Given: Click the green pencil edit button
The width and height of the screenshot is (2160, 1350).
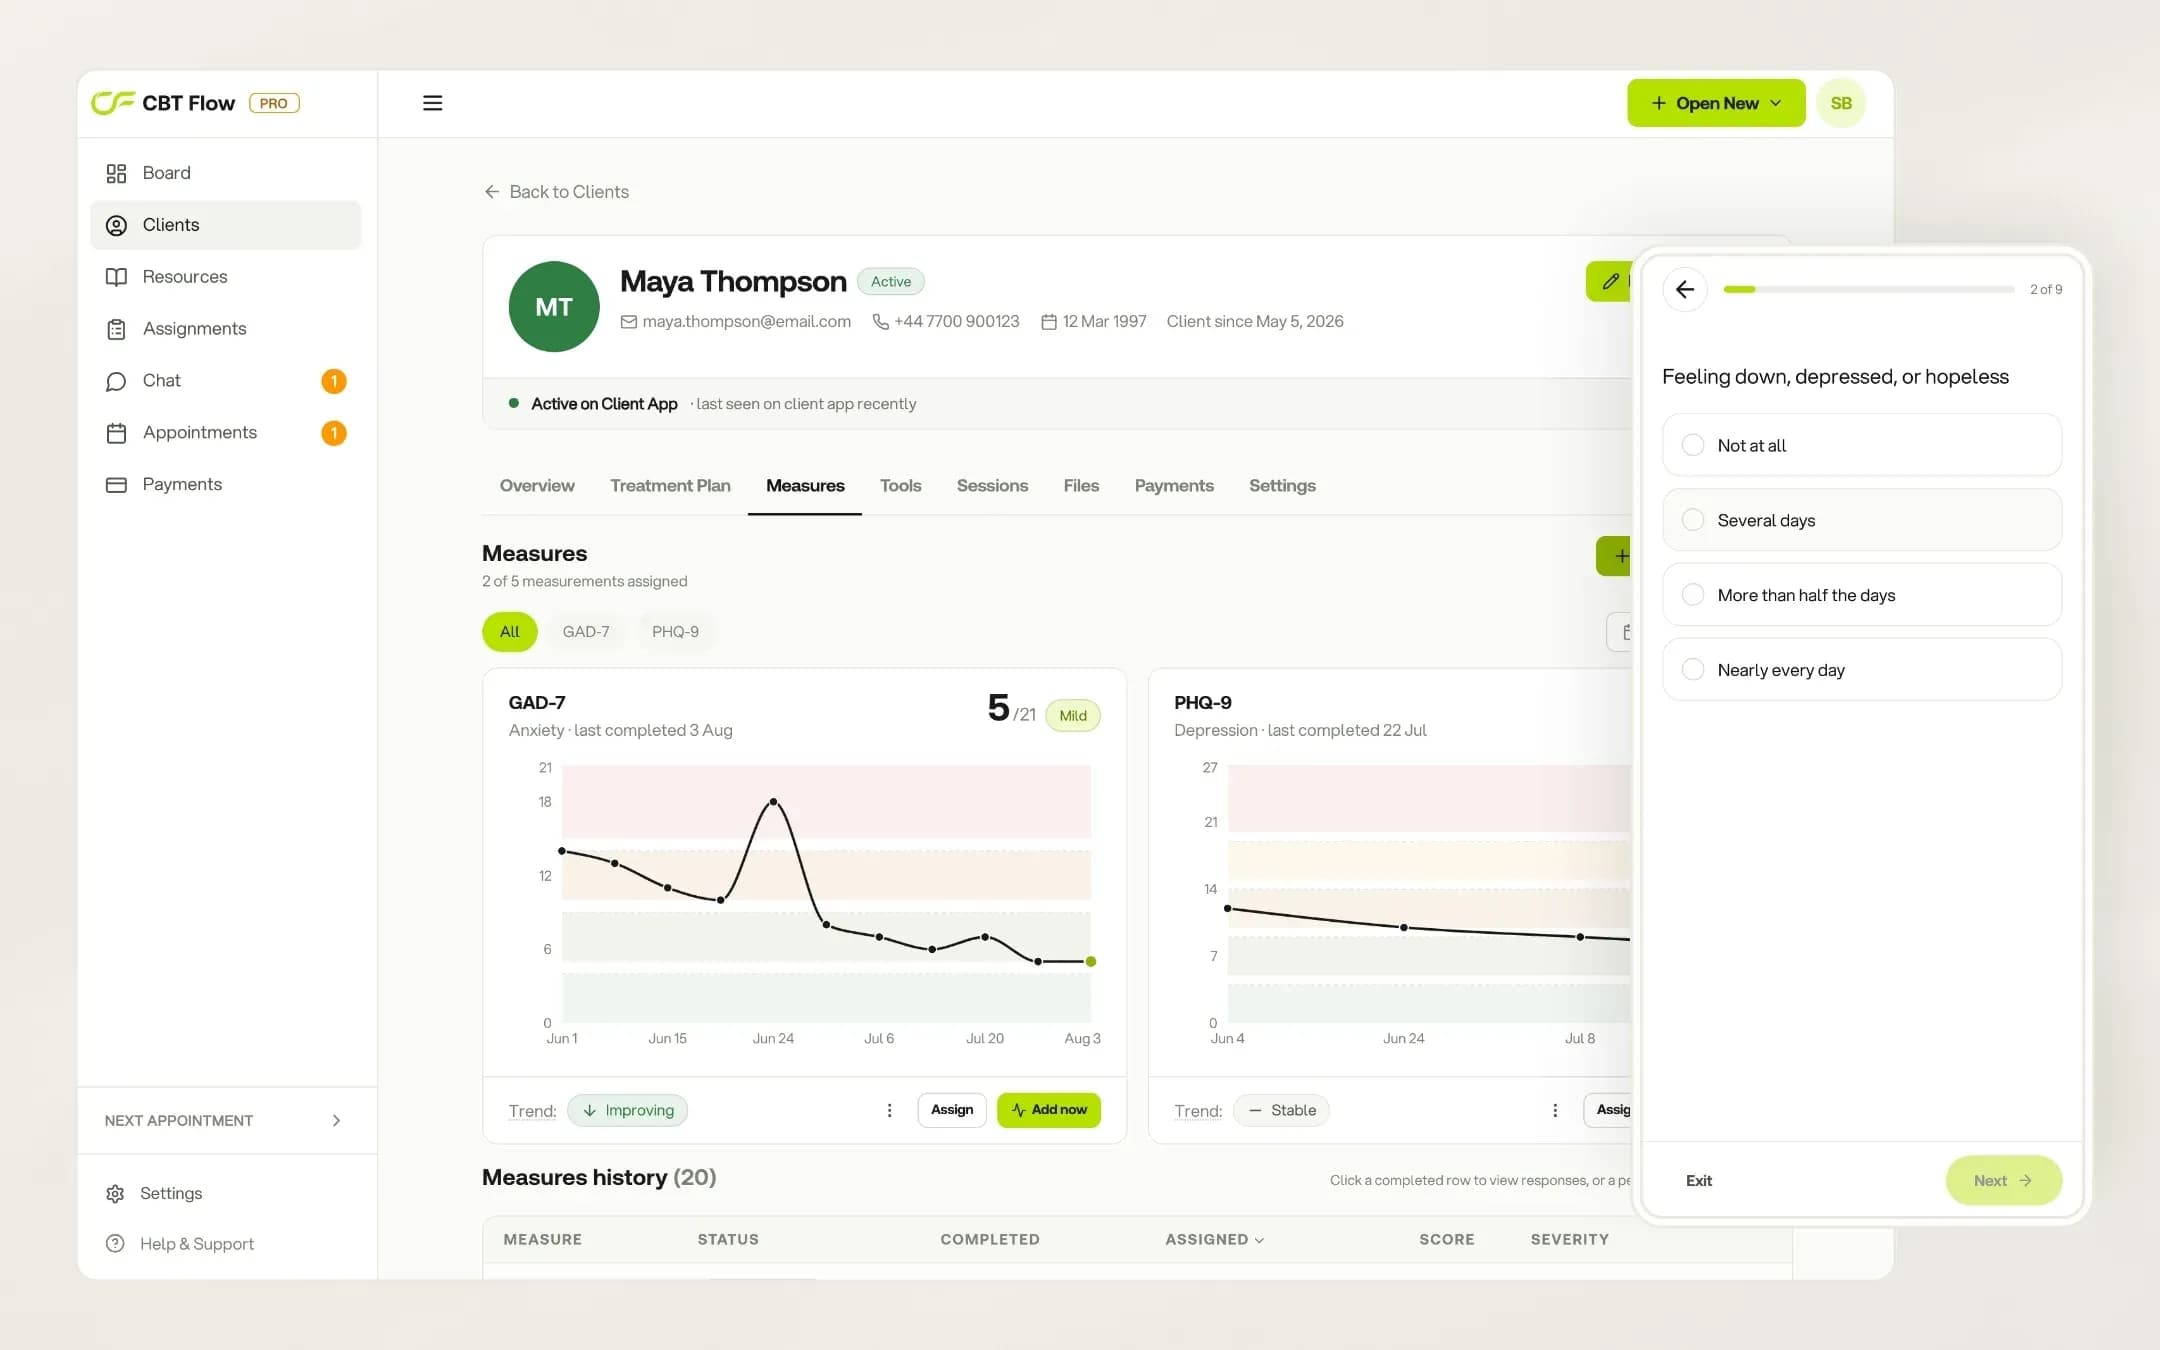Looking at the screenshot, I should 1609,282.
